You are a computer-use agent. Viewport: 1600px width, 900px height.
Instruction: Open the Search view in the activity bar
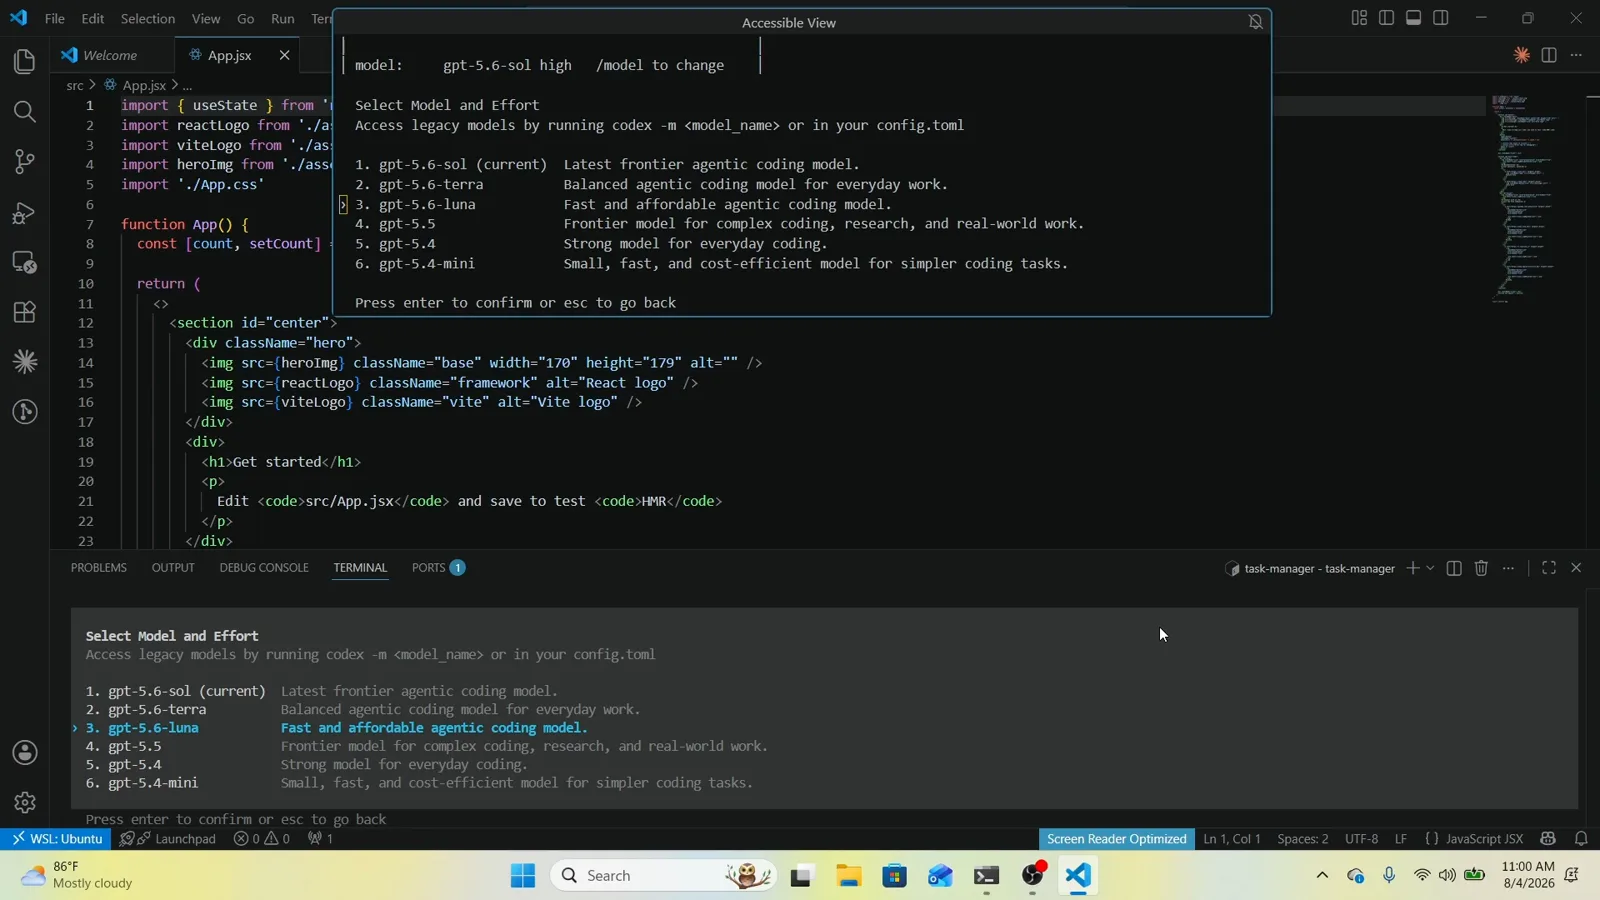point(25,112)
